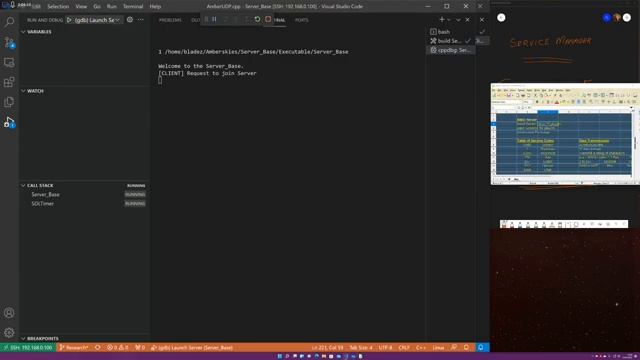Viewport: 640px width, 360px height.
Task: Open the Manage gear icon
Action: click(9, 332)
